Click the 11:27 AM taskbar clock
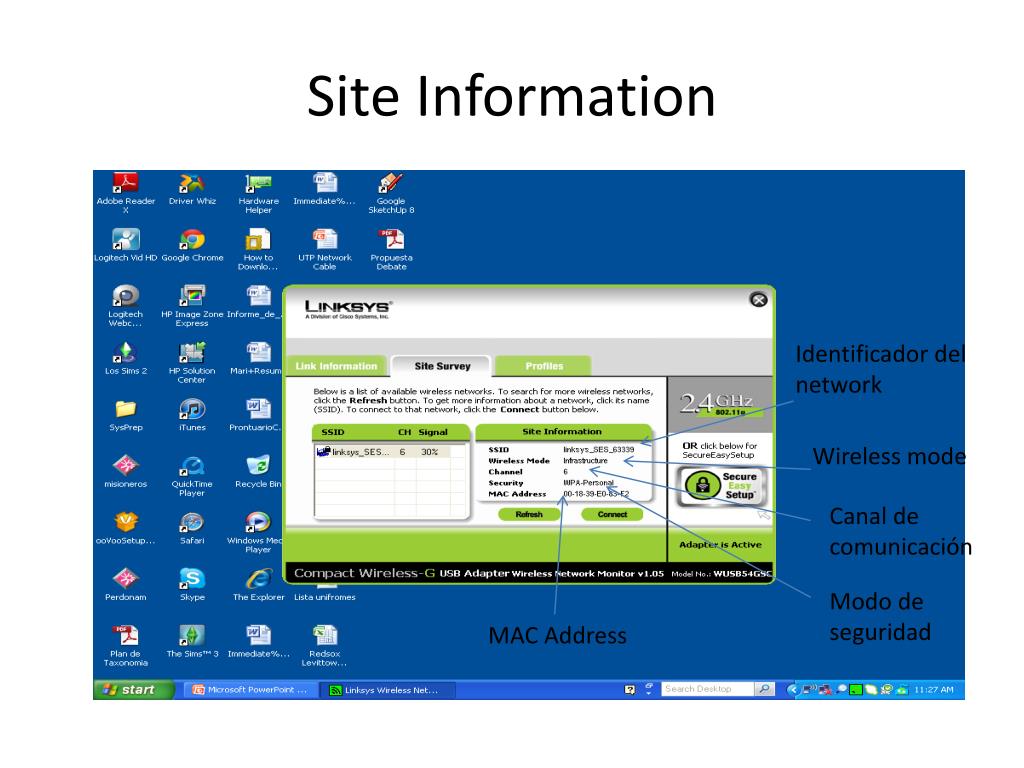1024x768 pixels. [934, 690]
